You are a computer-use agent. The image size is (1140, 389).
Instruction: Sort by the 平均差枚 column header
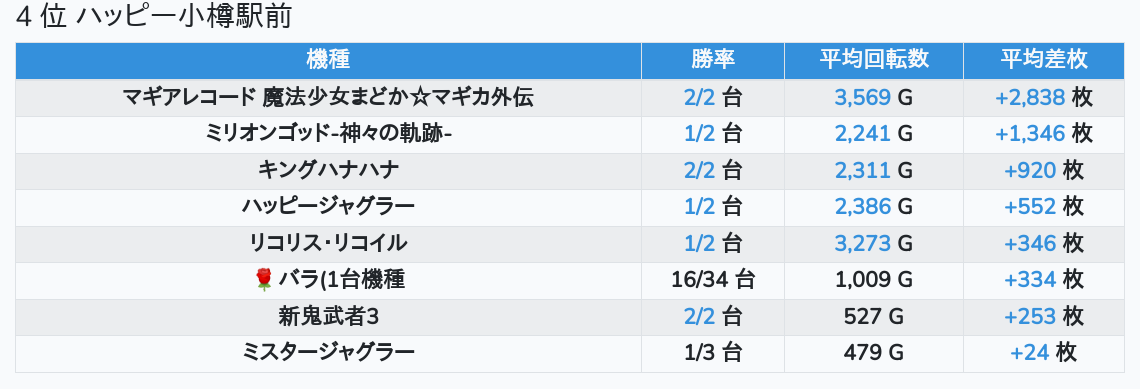pos(1043,60)
